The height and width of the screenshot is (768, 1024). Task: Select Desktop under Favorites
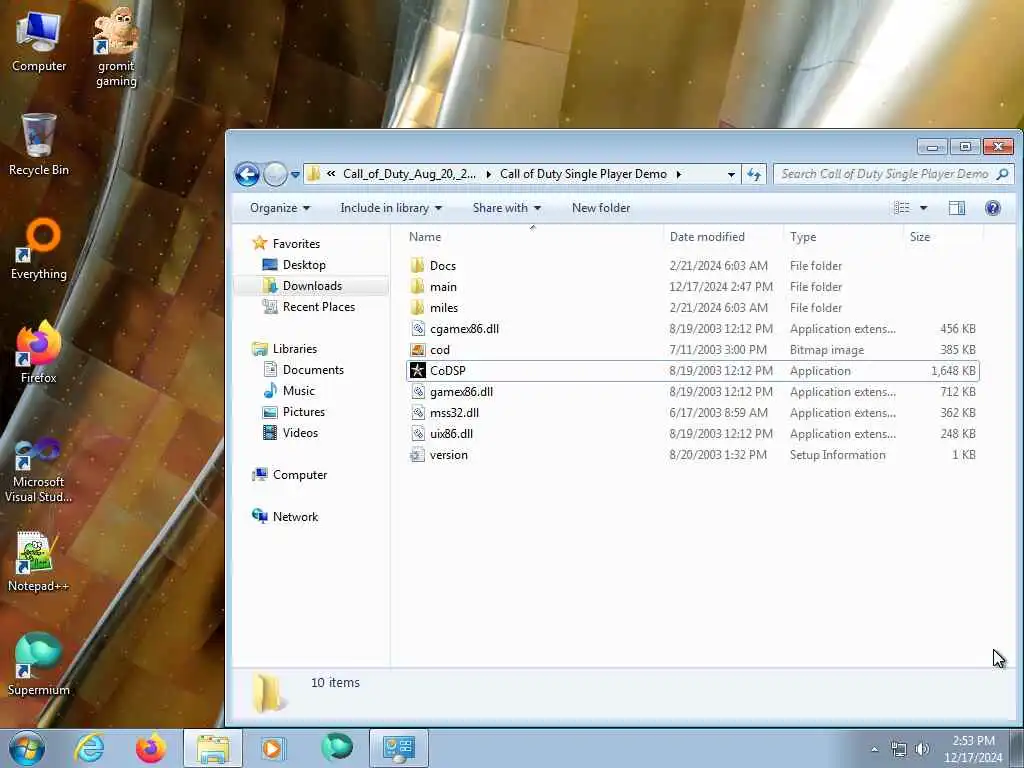pyautogui.click(x=304, y=264)
